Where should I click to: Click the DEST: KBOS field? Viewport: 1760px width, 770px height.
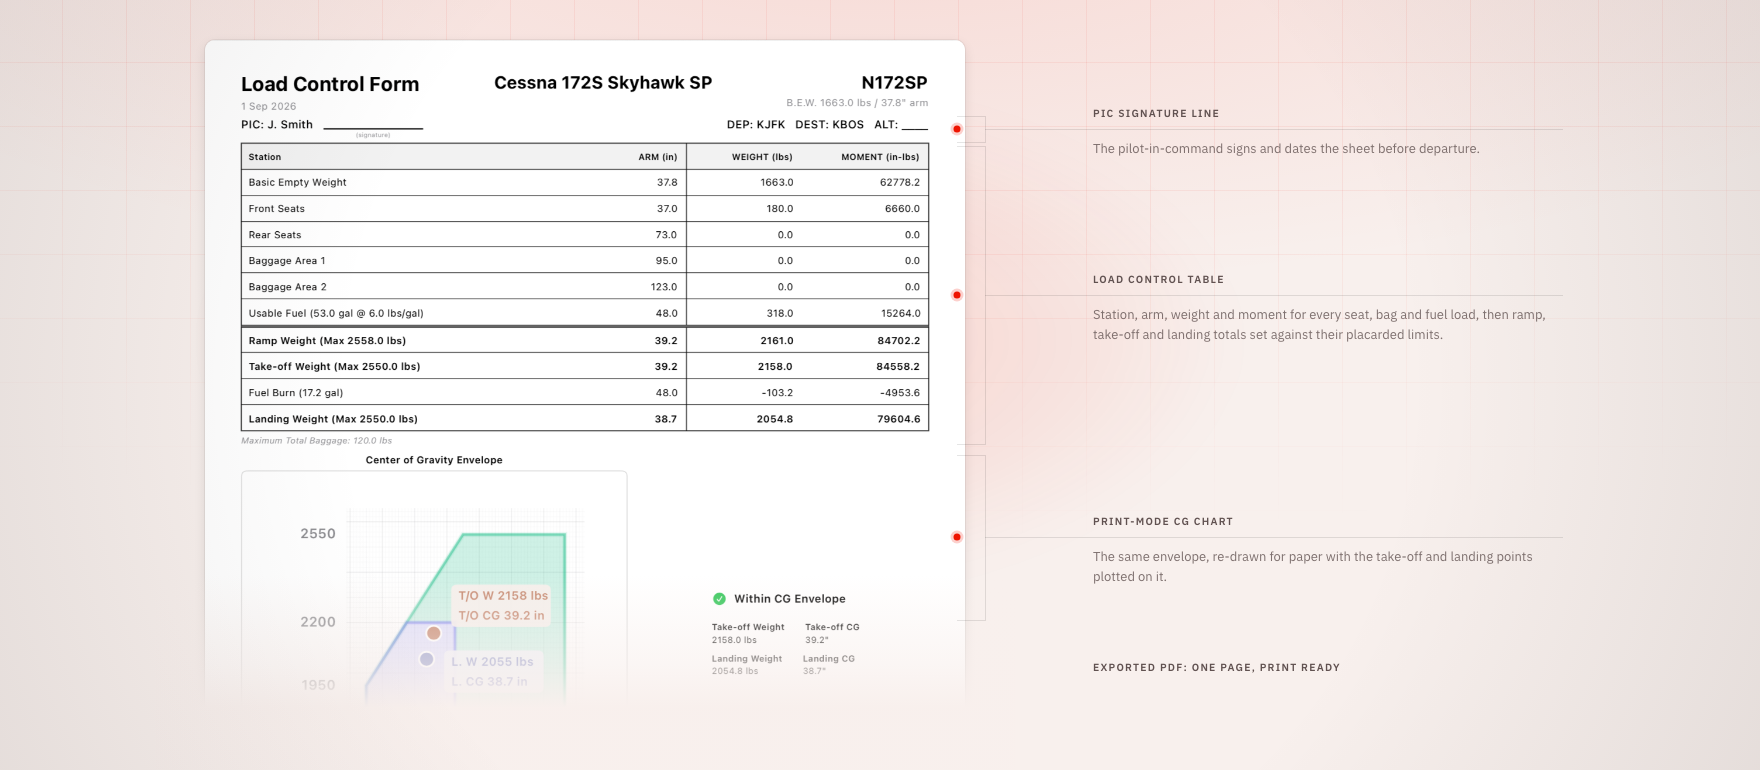pyautogui.click(x=830, y=125)
